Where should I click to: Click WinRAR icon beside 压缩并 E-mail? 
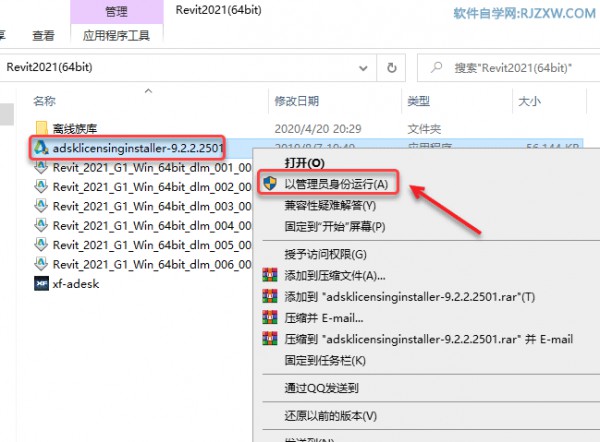(270, 317)
